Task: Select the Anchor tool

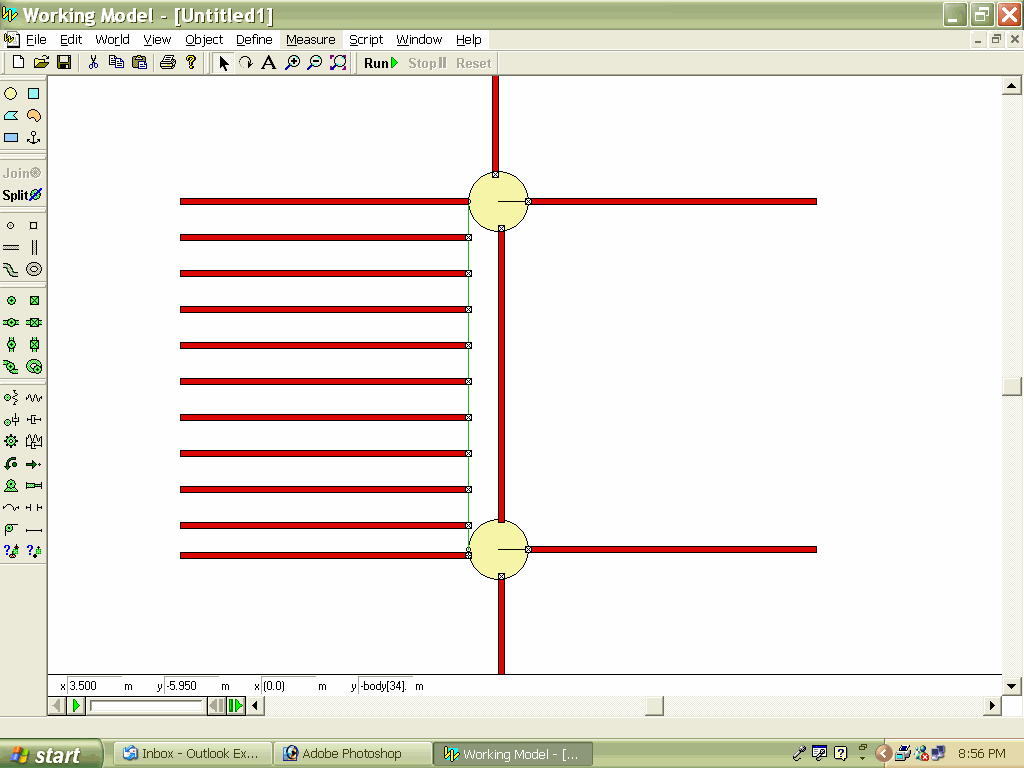Action: point(33,138)
